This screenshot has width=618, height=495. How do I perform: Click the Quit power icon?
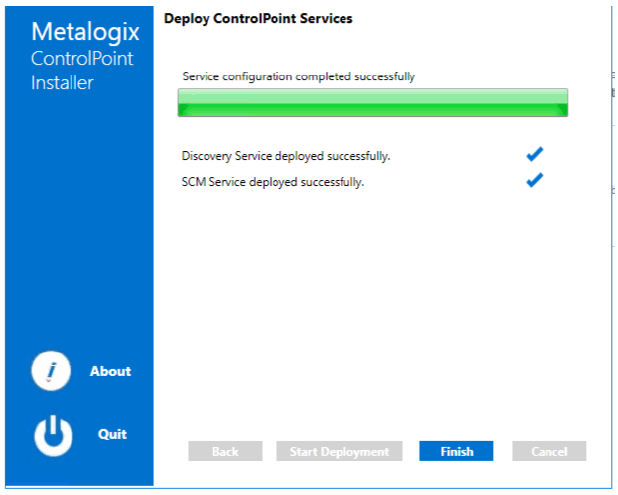[x=53, y=435]
